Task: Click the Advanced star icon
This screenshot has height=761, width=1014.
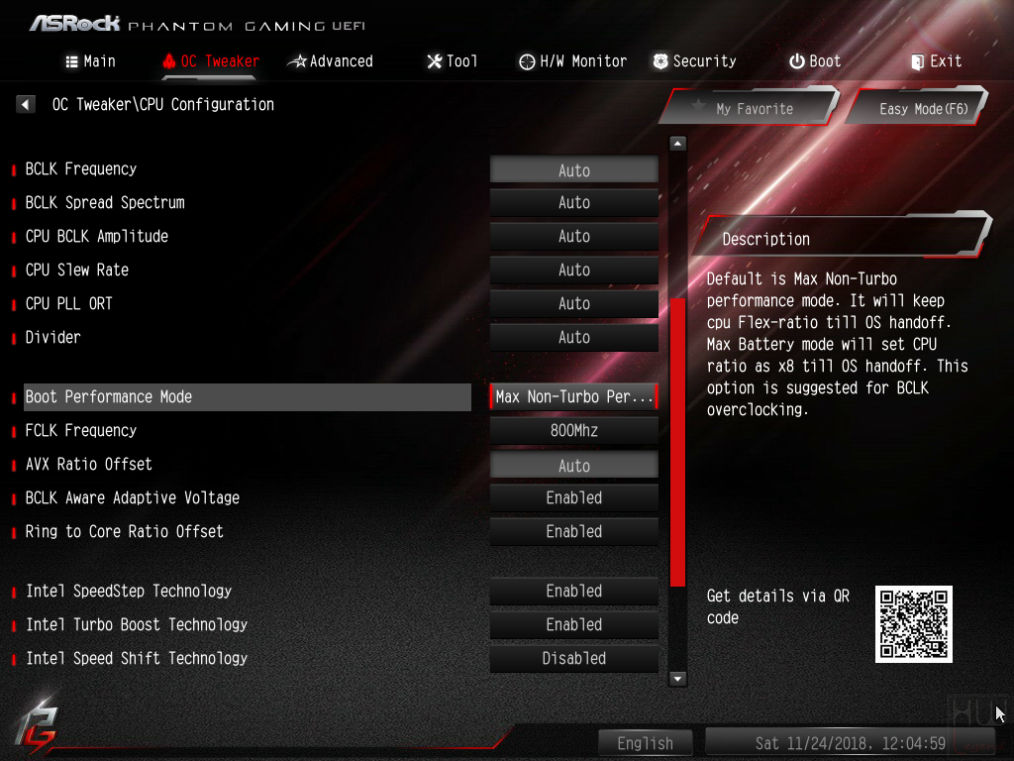Action: (297, 61)
